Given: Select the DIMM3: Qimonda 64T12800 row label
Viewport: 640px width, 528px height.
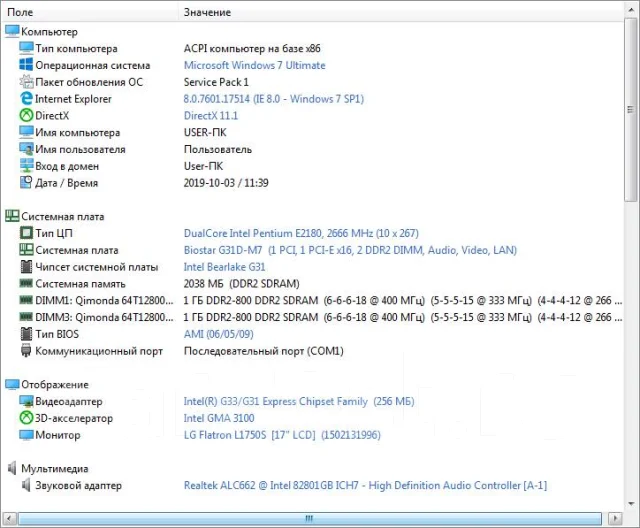Looking at the screenshot, I should [x=104, y=317].
